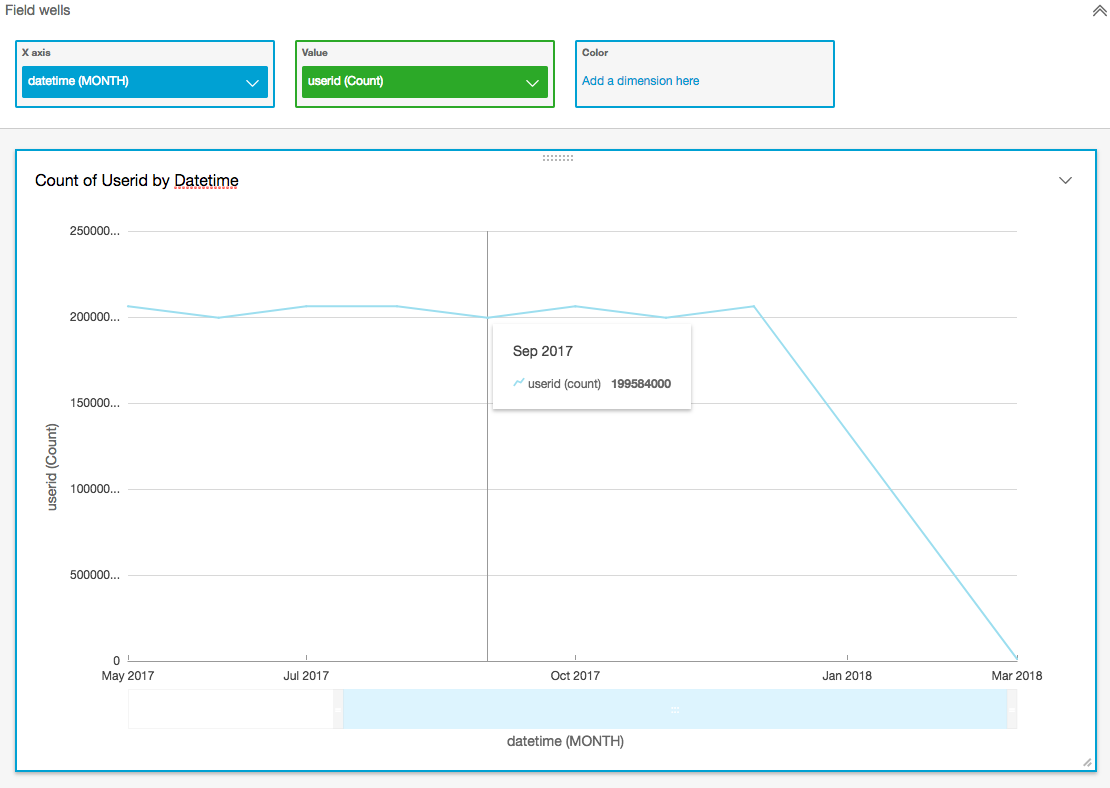Click the '150000...' y-axis label

95,403
